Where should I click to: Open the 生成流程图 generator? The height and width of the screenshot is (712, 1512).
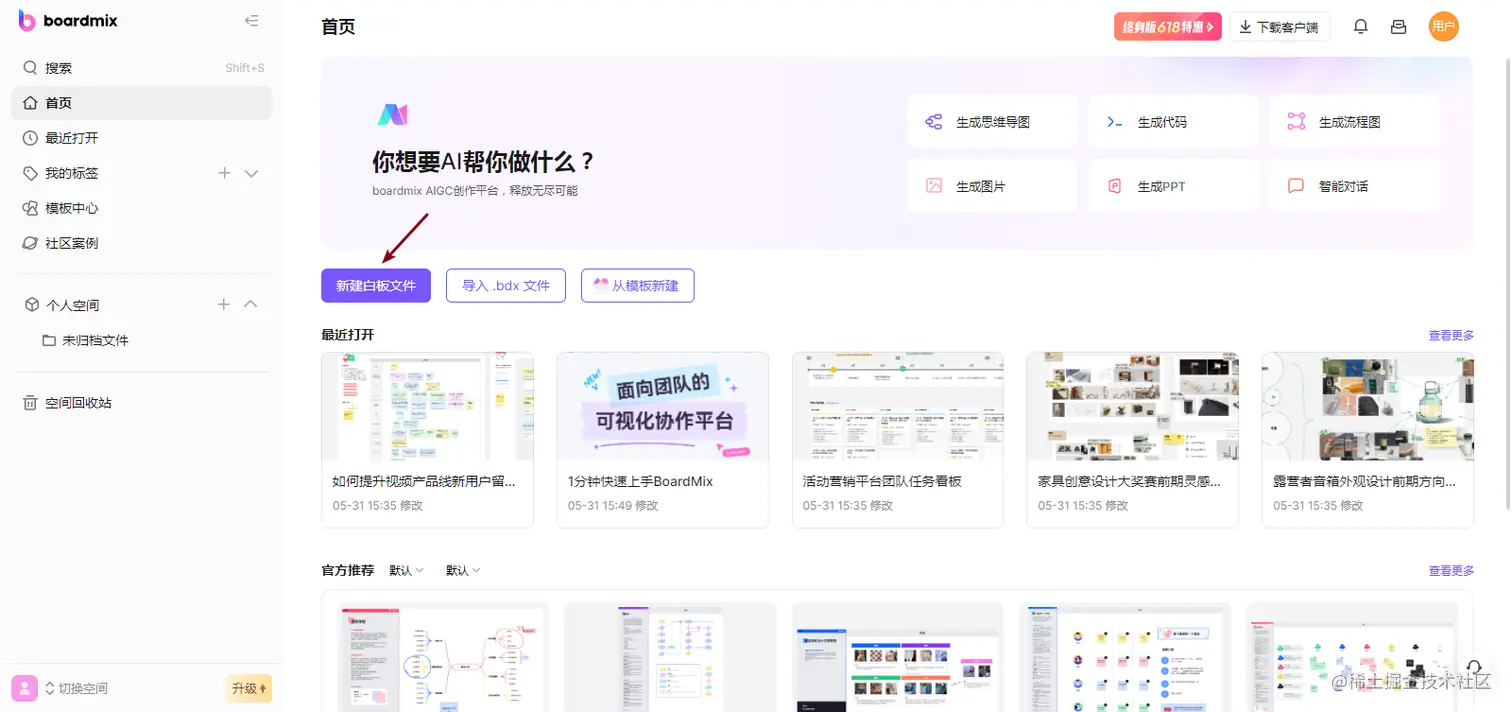tap(1354, 120)
